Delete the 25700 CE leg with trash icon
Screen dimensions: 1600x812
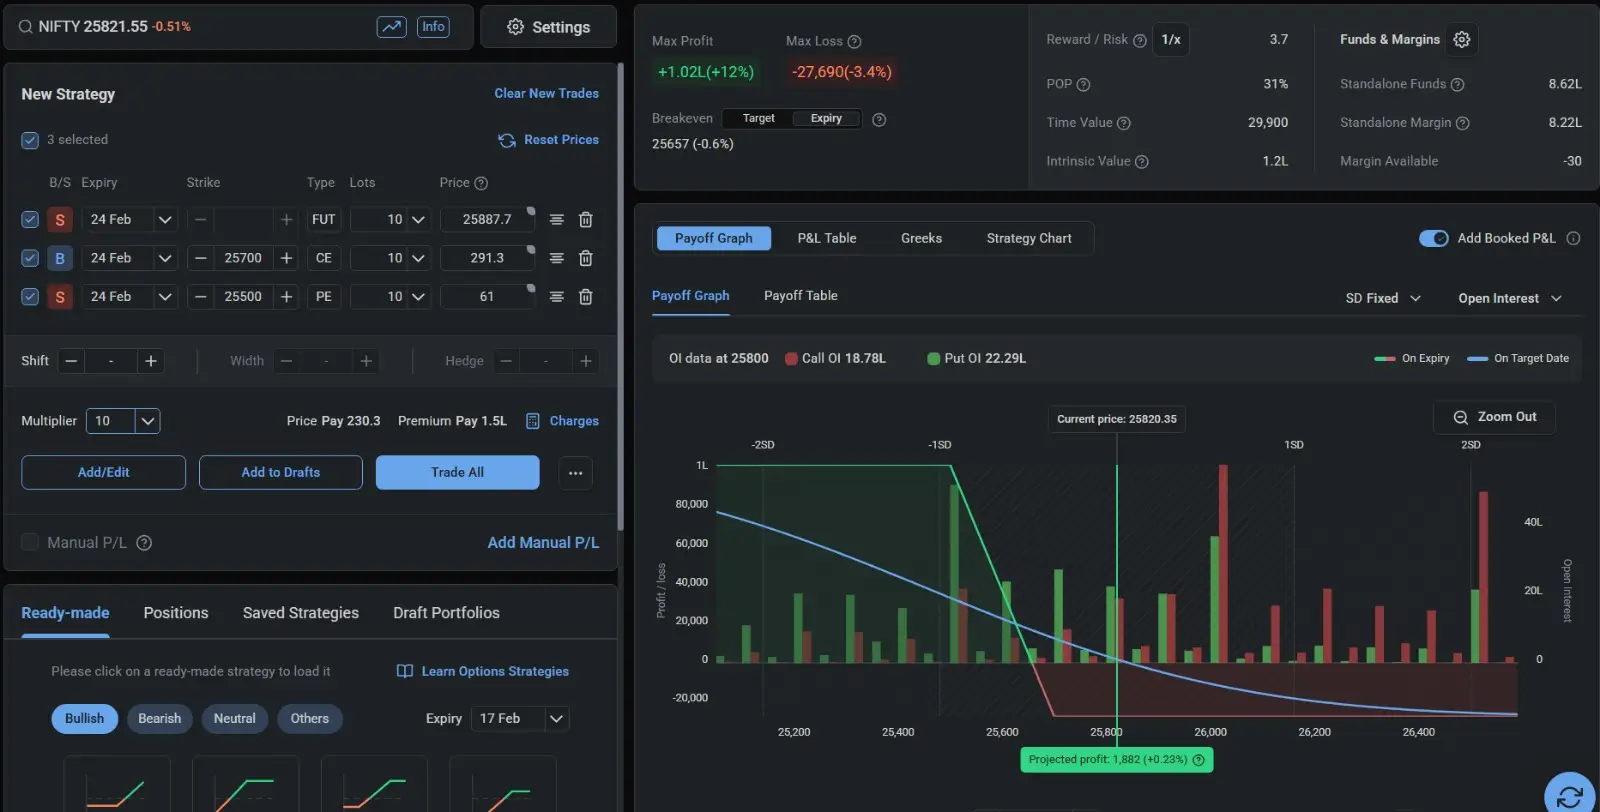(x=586, y=258)
